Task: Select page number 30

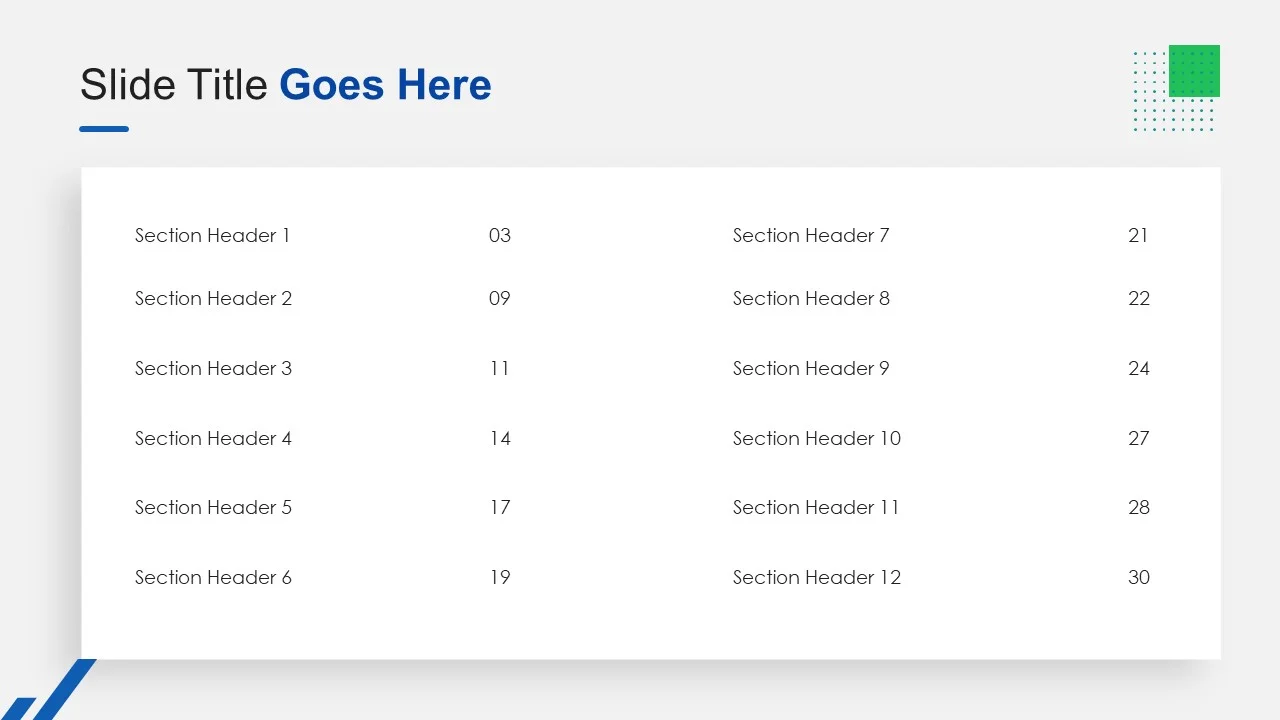Action: point(1139,578)
